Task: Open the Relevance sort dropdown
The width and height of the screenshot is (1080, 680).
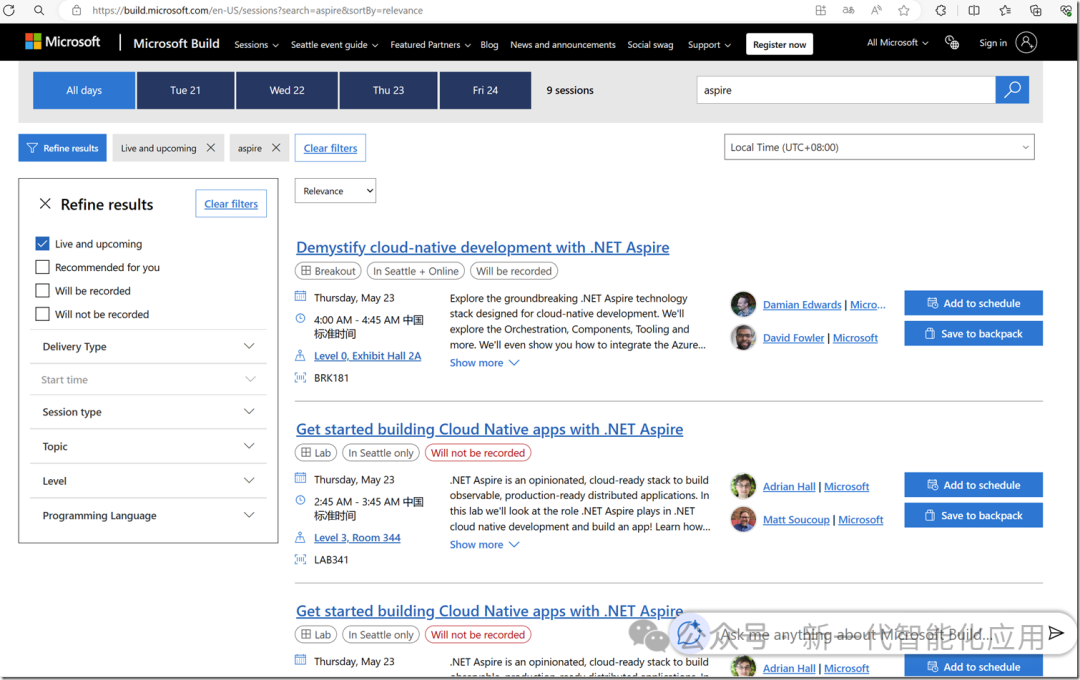Action: 335,190
